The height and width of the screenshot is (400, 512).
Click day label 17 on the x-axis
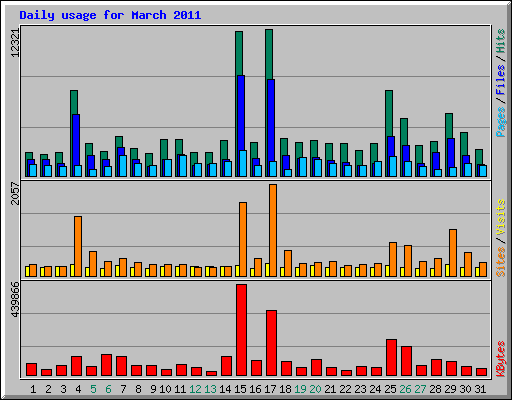(x=270, y=389)
